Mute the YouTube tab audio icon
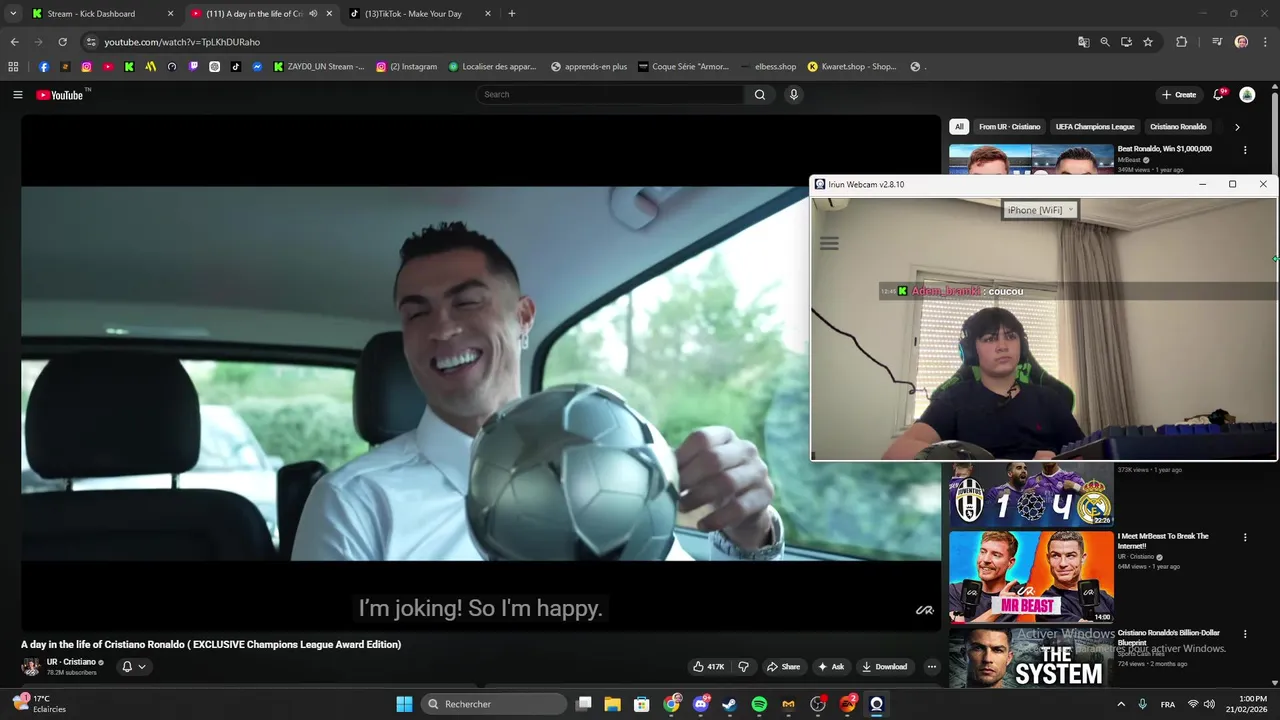 [x=313, y=14]
